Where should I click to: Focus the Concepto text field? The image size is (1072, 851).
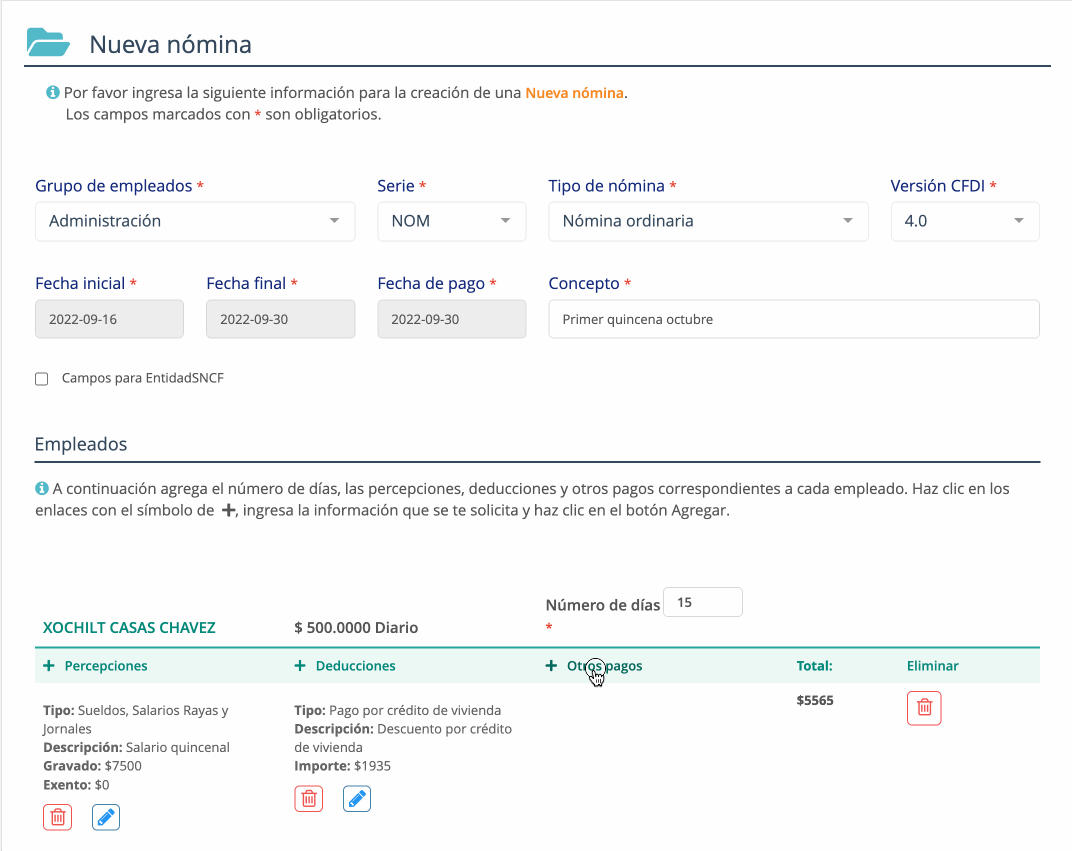[794, 319]
